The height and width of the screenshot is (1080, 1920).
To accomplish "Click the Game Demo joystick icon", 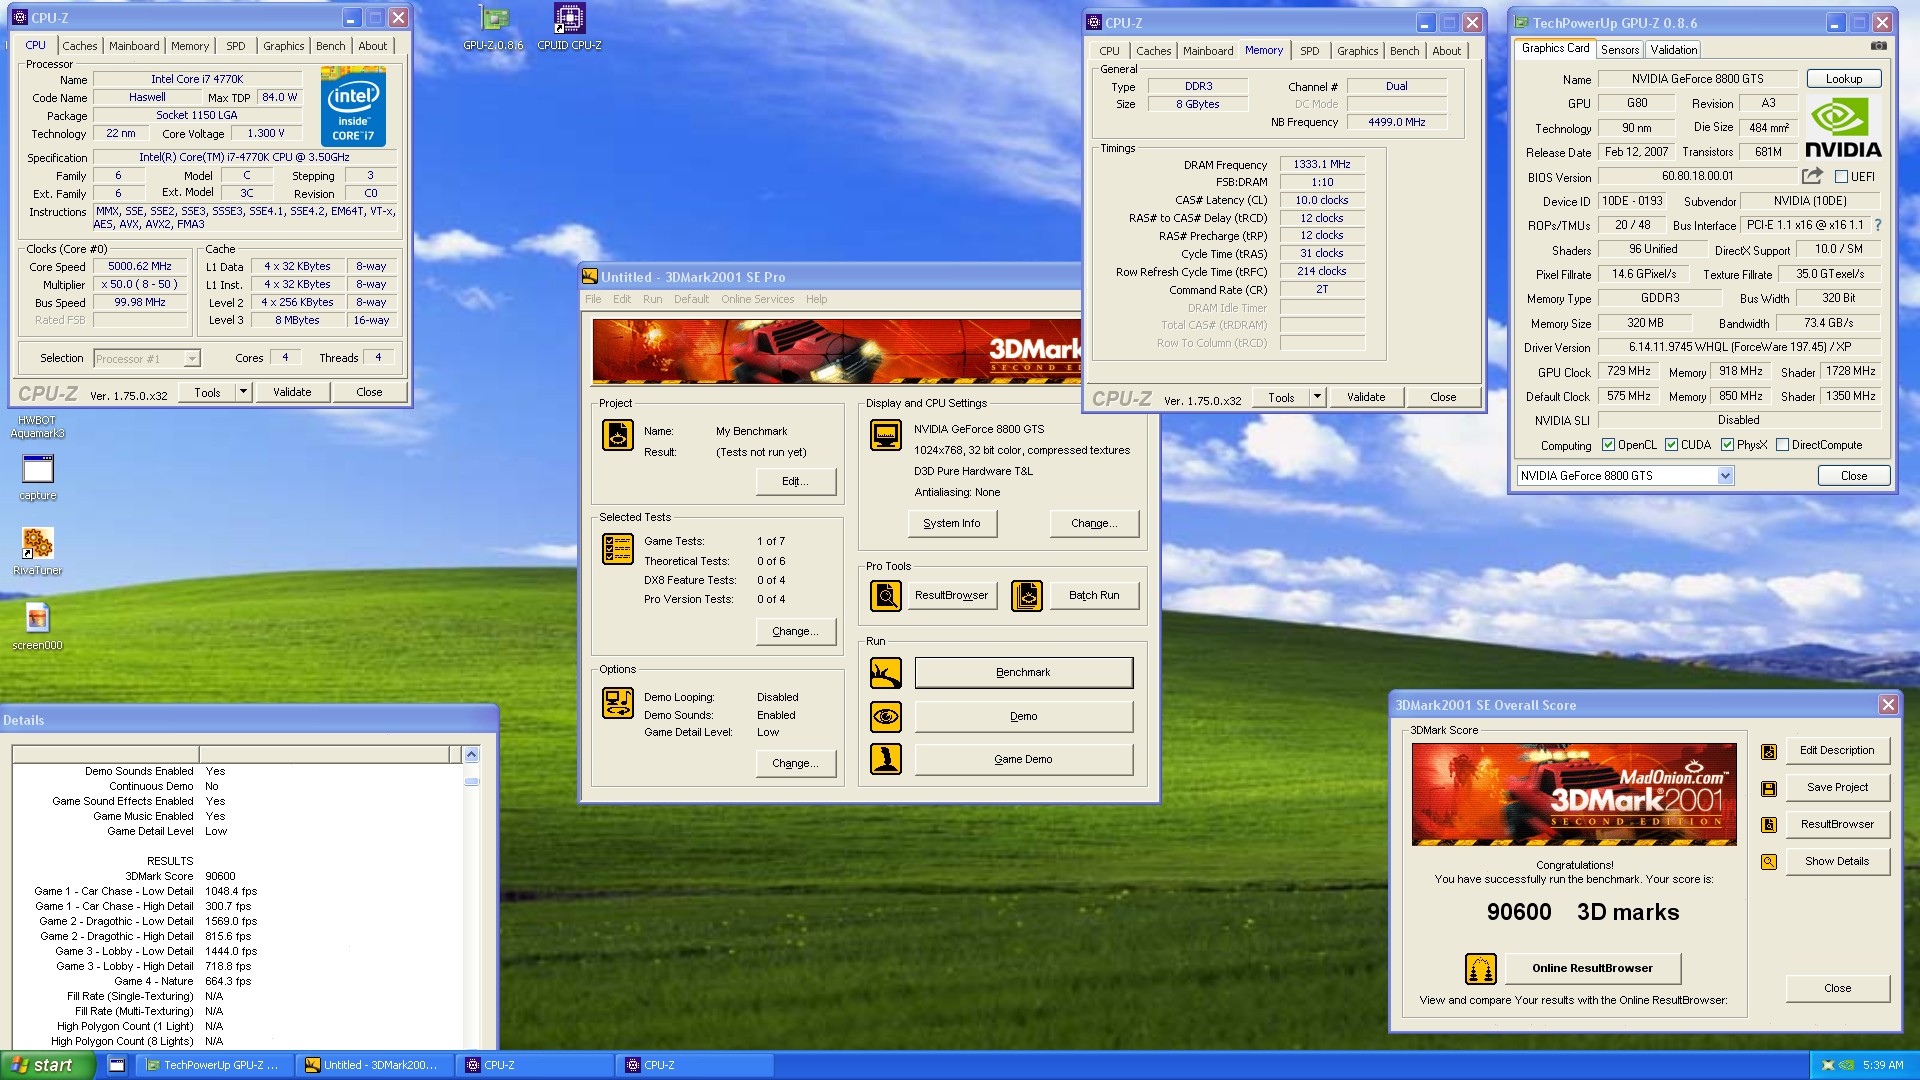I will (x=886, y=759).
